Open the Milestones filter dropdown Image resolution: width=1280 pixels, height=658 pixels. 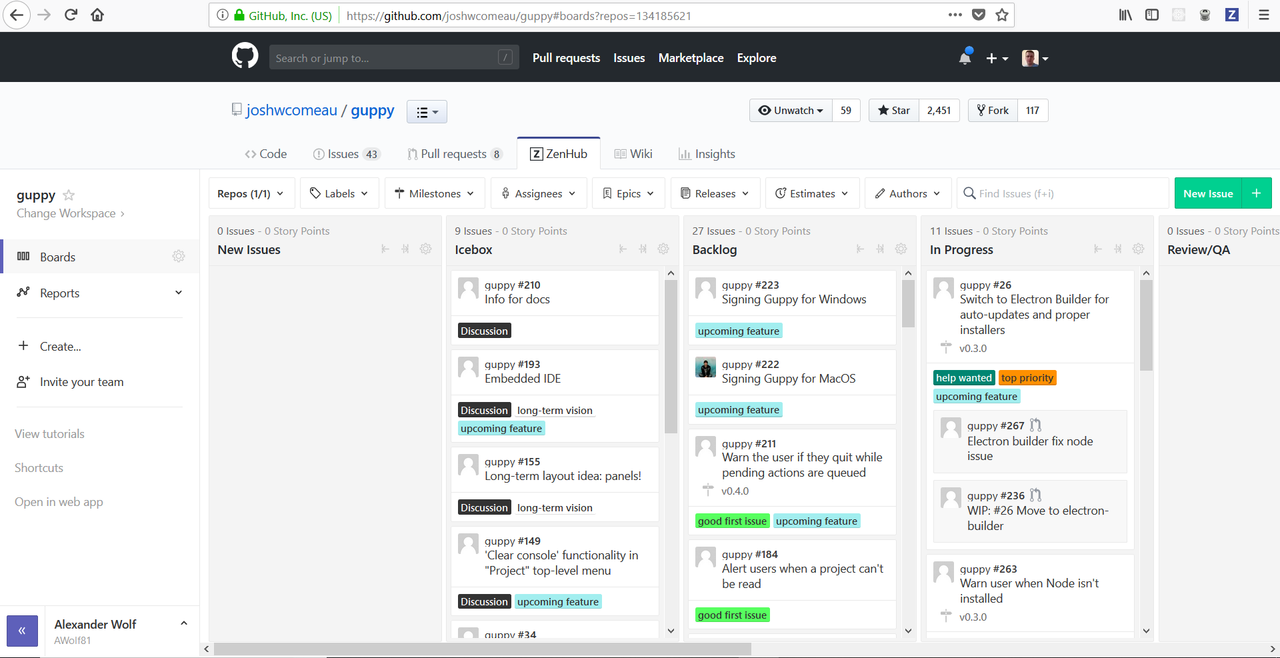pos(435,193)
